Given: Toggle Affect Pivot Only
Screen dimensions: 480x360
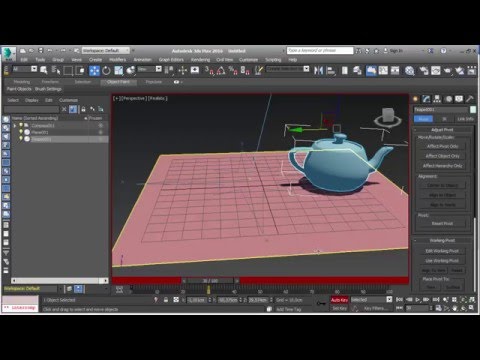Looking at the screenshot, I should pos(442,146).
